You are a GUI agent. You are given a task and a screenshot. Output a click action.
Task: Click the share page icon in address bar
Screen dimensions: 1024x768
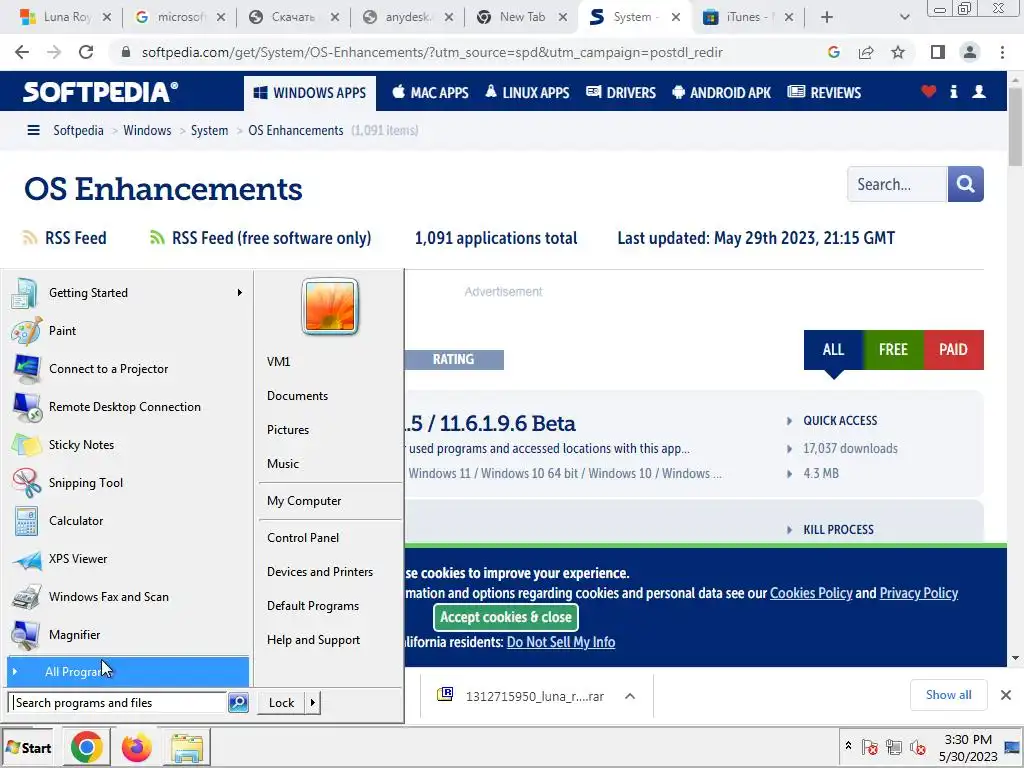pyautogui.click(x=866, y=52)
